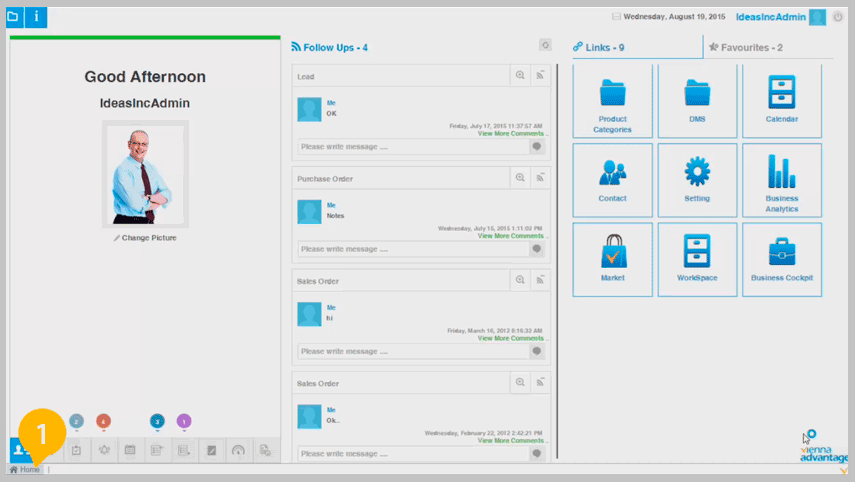Image resolution: width=855 pixels, height=482 pixels.
Task: Zoom into the Lead follow-up record
Action: click(x=520, y=75)
